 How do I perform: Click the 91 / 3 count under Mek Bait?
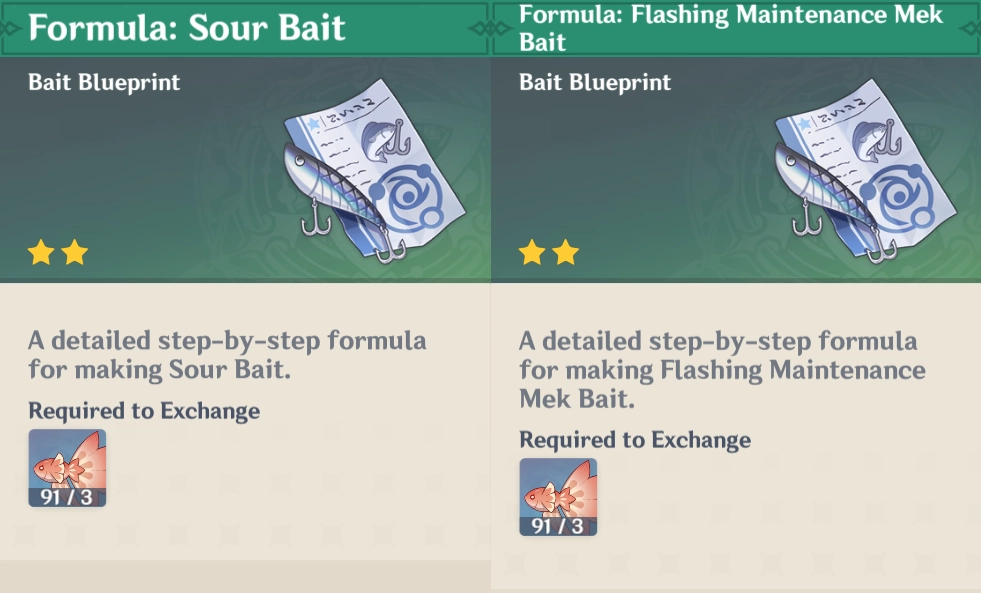557,526
